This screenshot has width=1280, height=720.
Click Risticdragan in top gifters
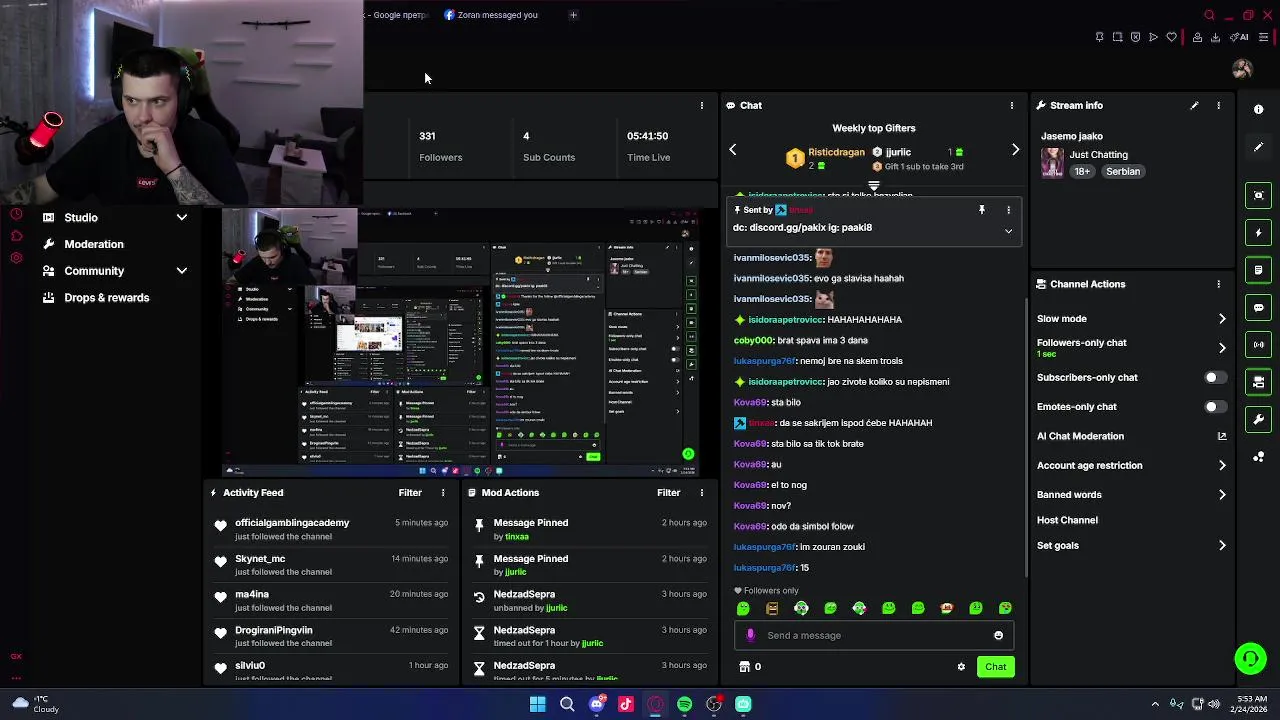pos(836,152)
